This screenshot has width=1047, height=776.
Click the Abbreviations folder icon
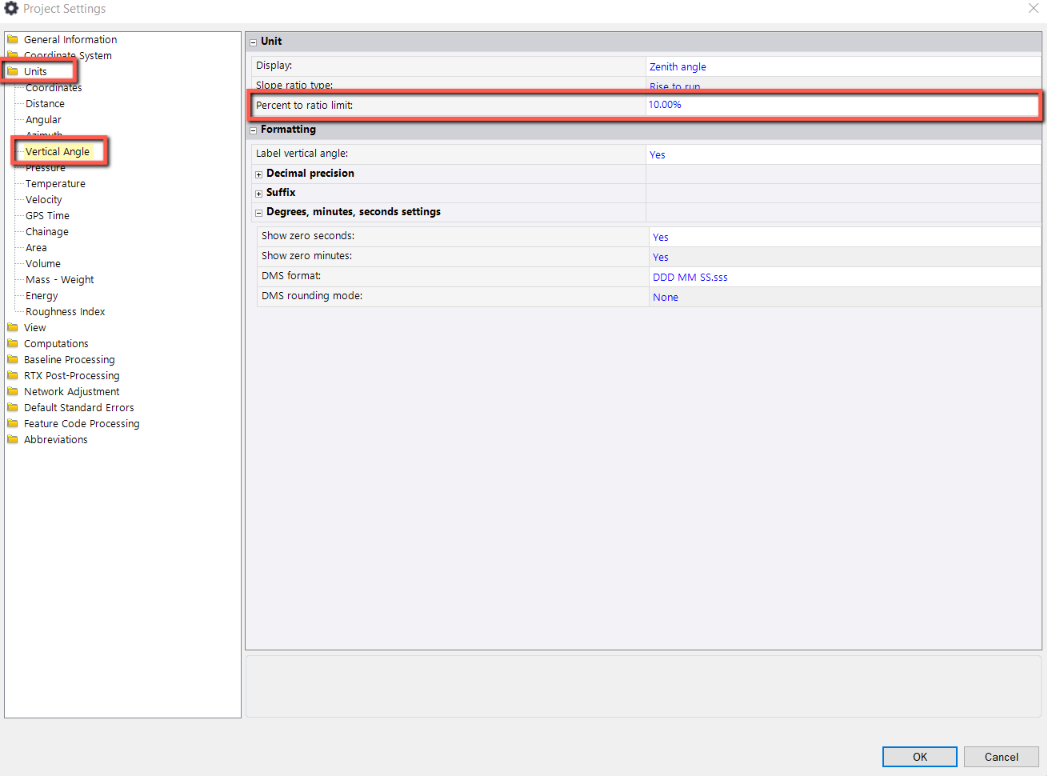click(x=13, y=440)
